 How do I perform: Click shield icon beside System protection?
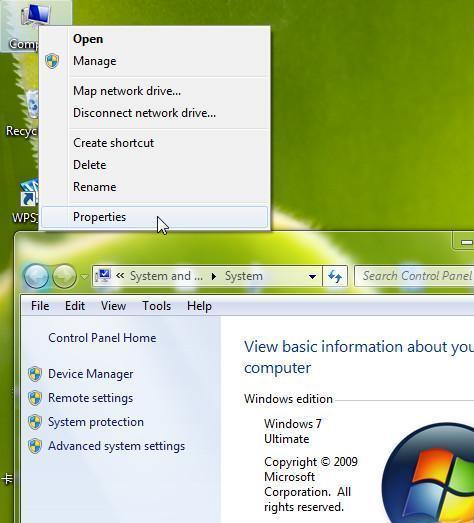(35, 422)
